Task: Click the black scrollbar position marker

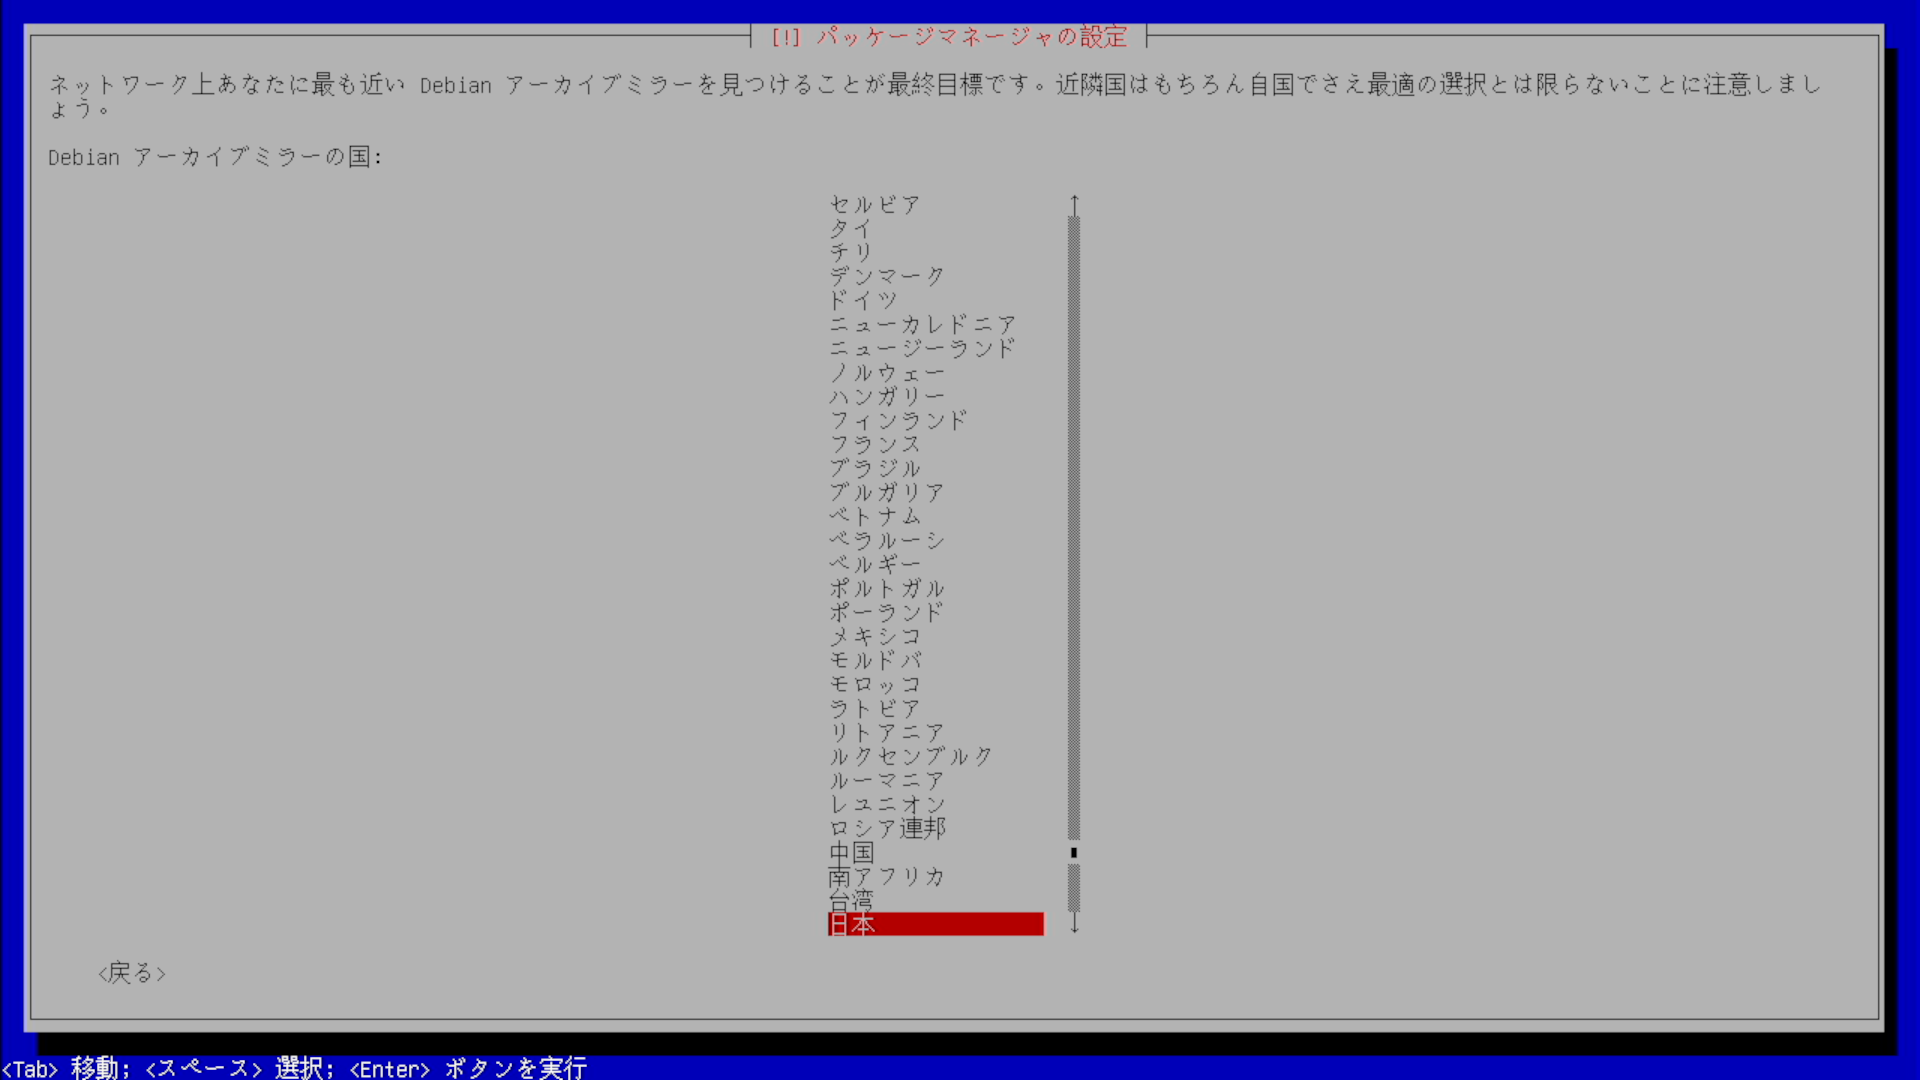Action: coord(1074,853)
